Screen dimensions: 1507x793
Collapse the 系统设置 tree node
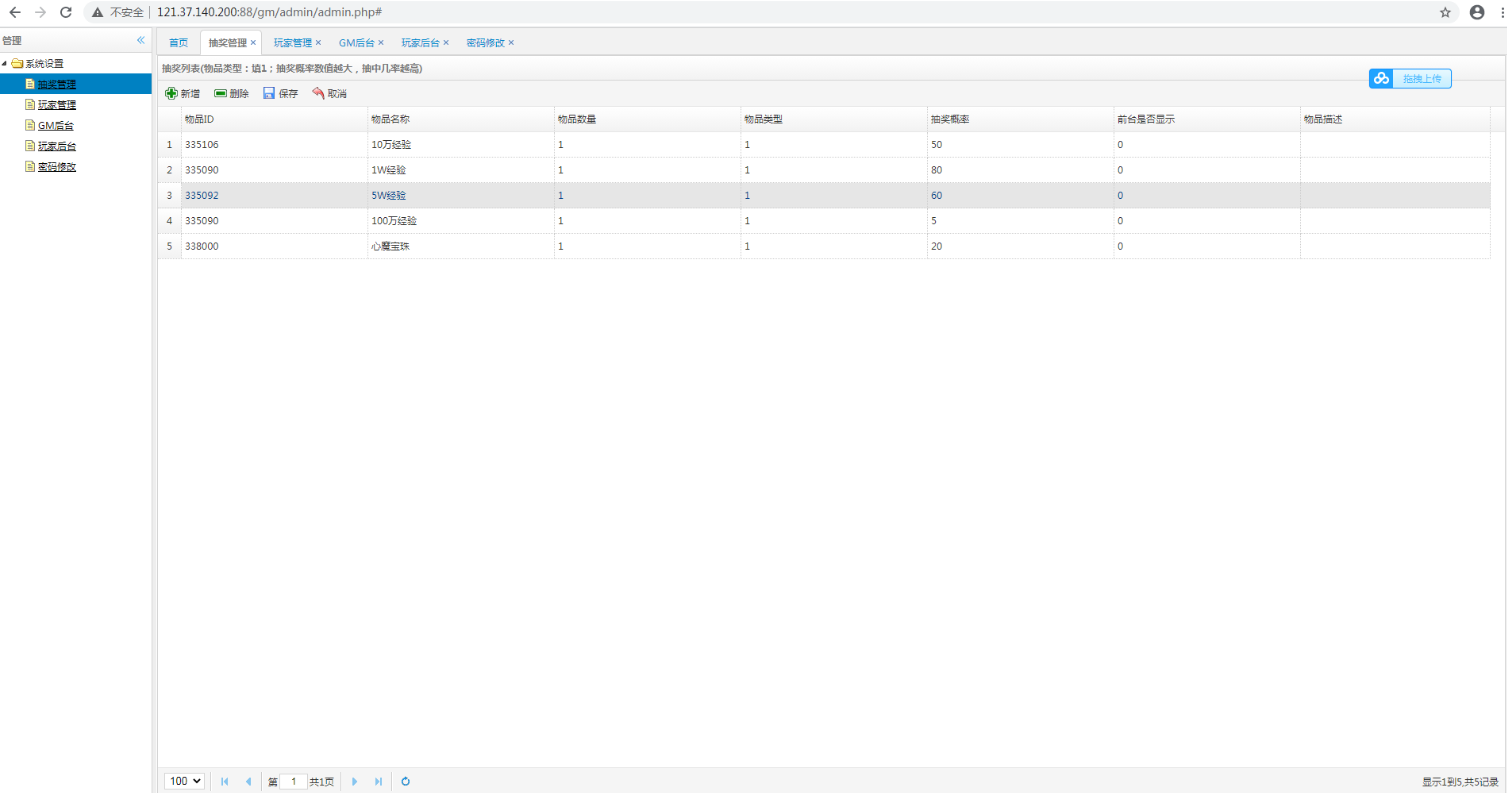click(x=5, y=63)
